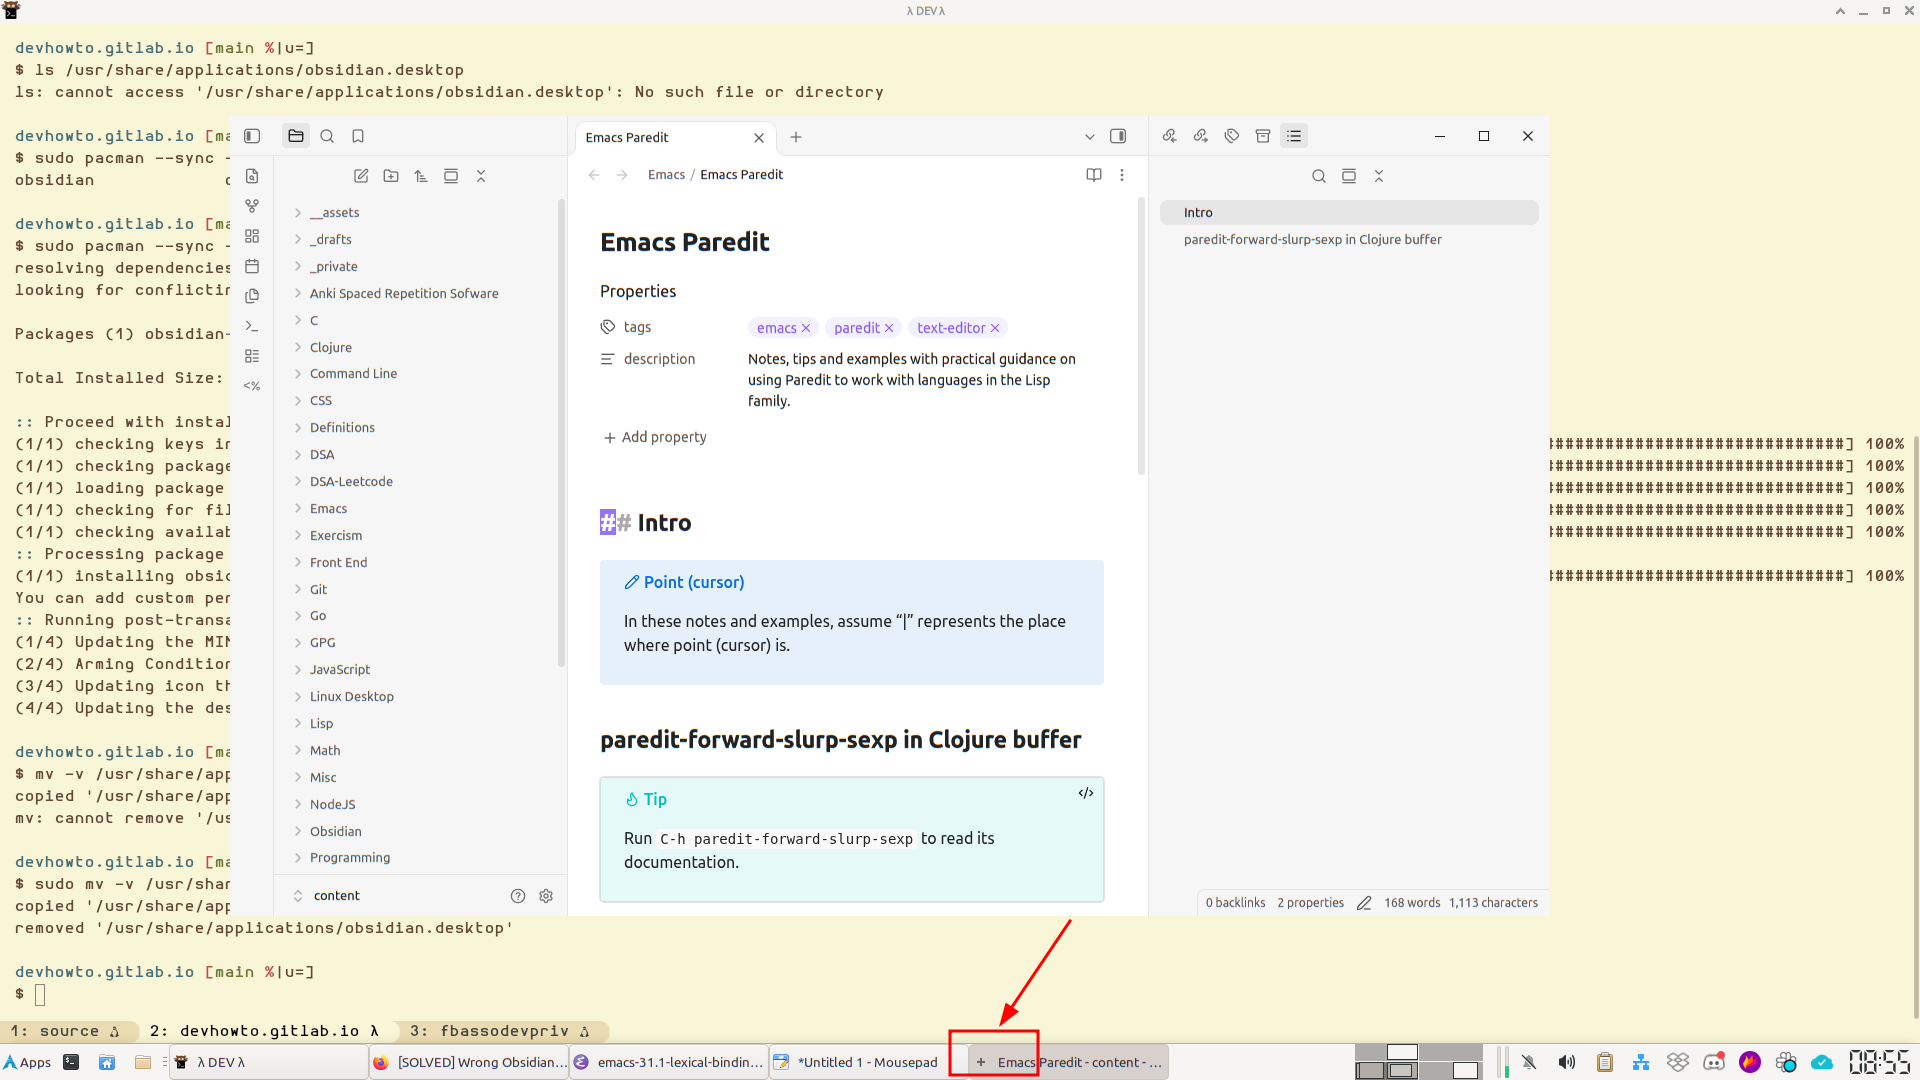Show the tags pane icon
The image size is (1920, 1080).
pyautogui.click(x=1232, y=136)
